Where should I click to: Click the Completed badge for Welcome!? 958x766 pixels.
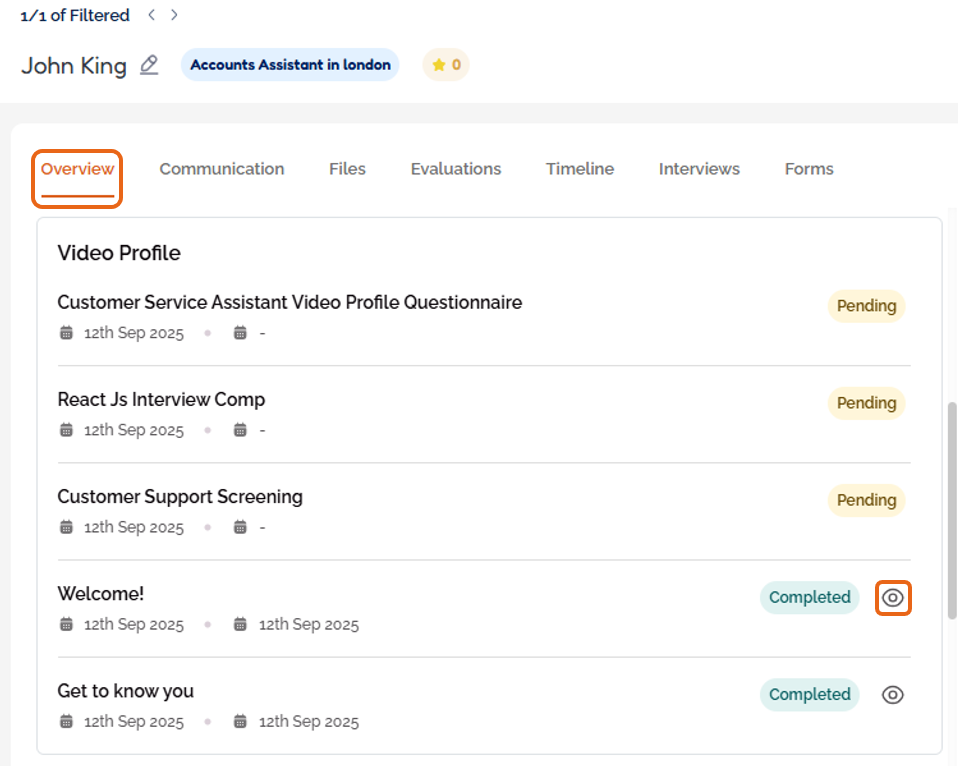point(809,598)
